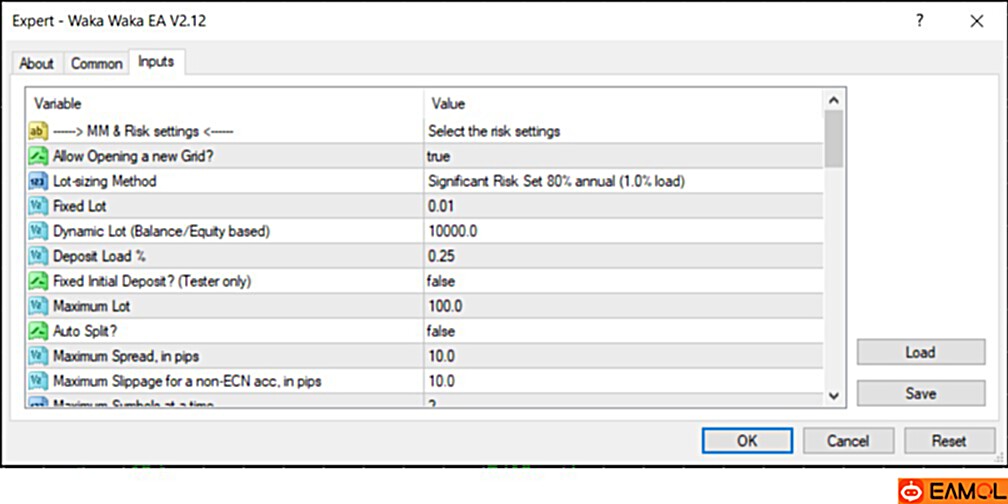Edit the Maximum Spread value 10.0
Image resolution: width=1008 pixels, height=504 pixels.
624,356
